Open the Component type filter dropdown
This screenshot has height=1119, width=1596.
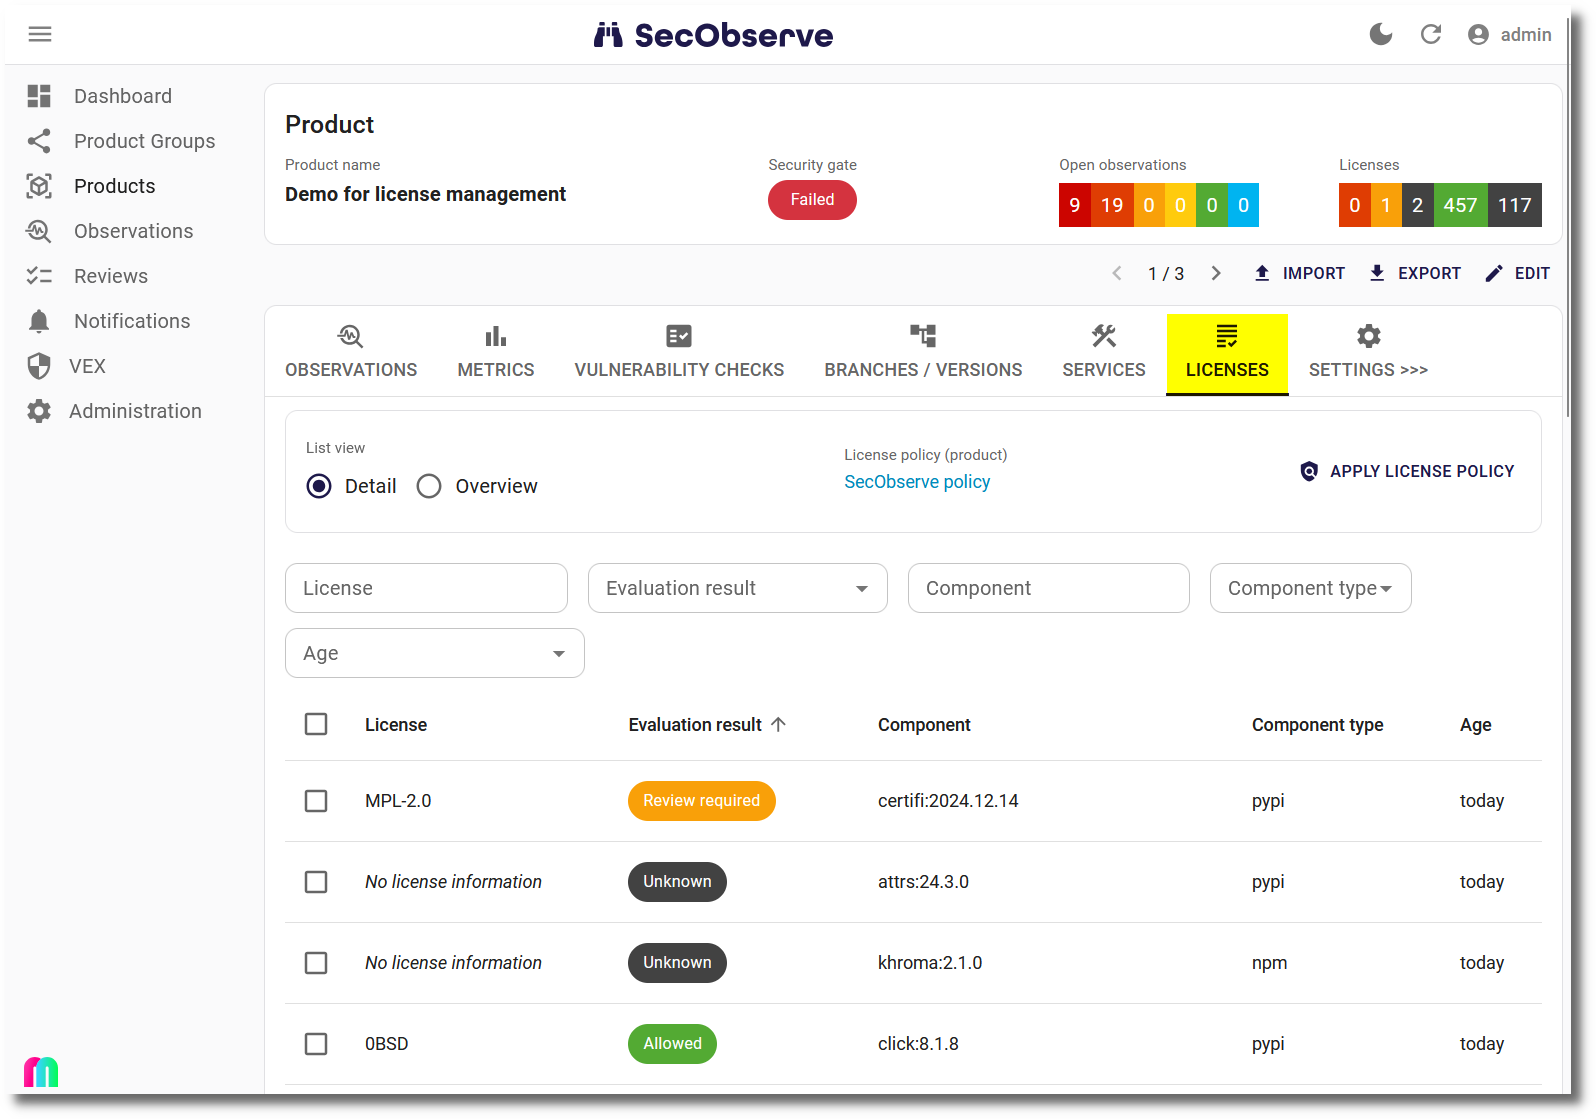click(x=1310, y=588)
